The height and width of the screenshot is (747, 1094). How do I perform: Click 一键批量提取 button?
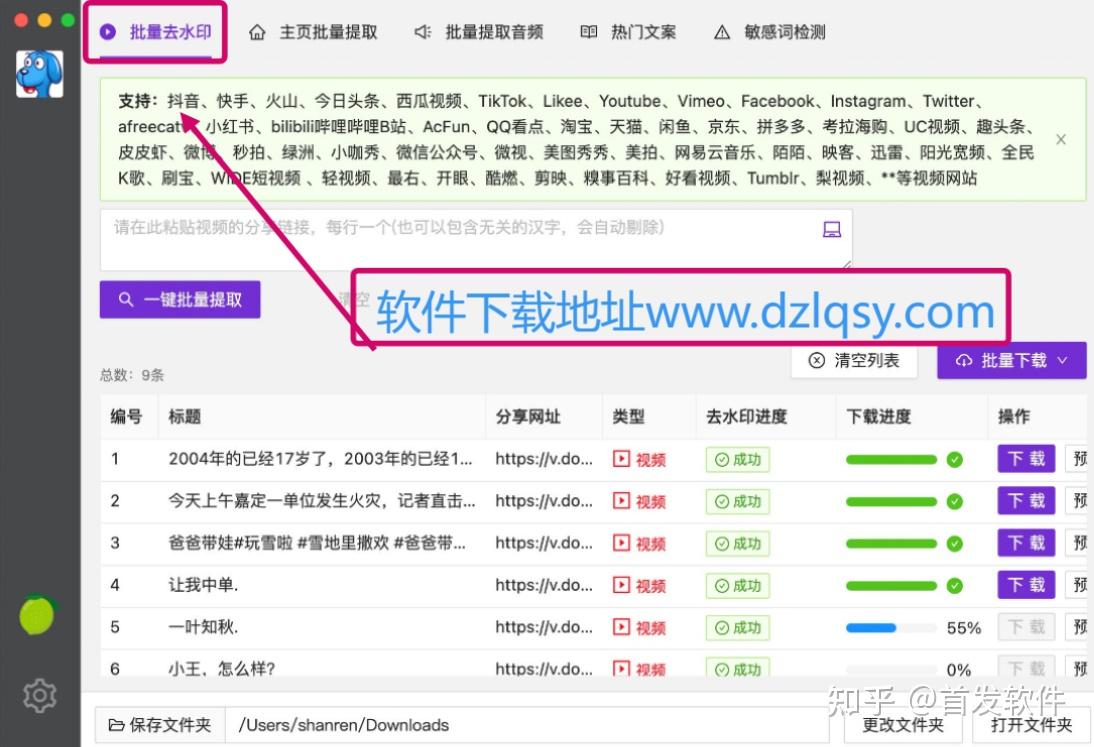[180, 300]
